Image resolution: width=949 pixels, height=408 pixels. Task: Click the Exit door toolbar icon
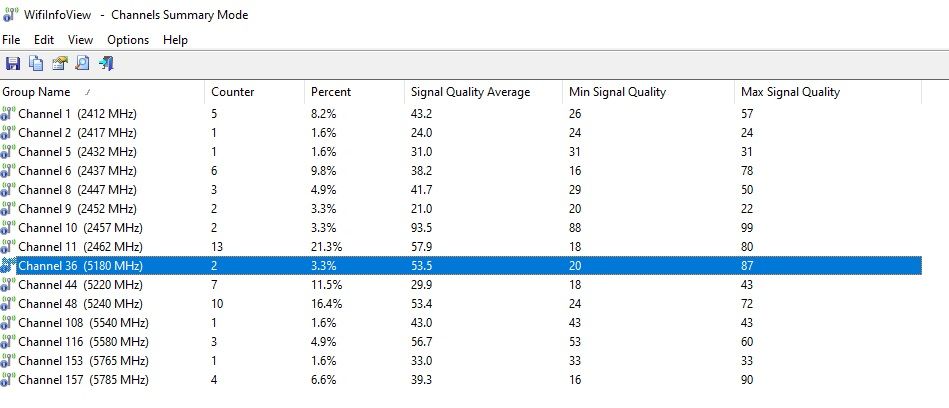[105, 64]
